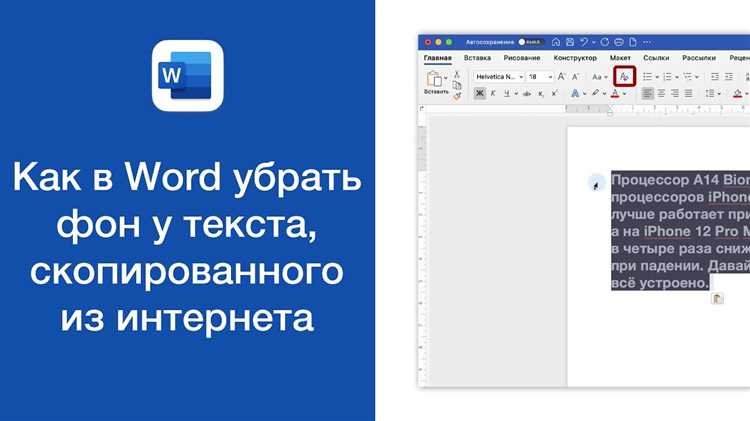Expand the underline style dropdown arrow
Image resolution: width=750 pixels, height=421 pixels.
coord(517,94)
